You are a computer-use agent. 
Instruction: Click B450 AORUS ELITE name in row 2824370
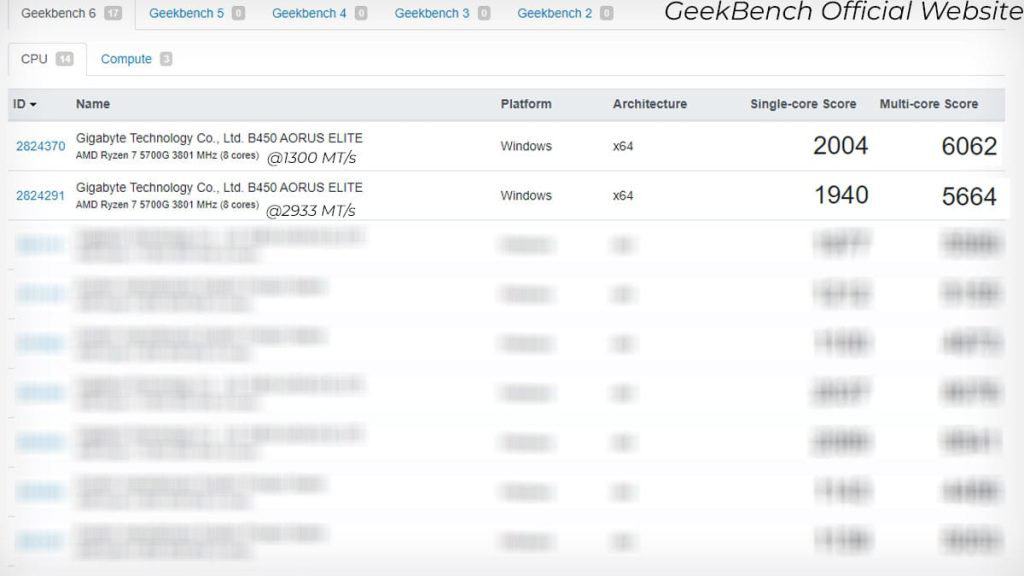click(219, 138)
